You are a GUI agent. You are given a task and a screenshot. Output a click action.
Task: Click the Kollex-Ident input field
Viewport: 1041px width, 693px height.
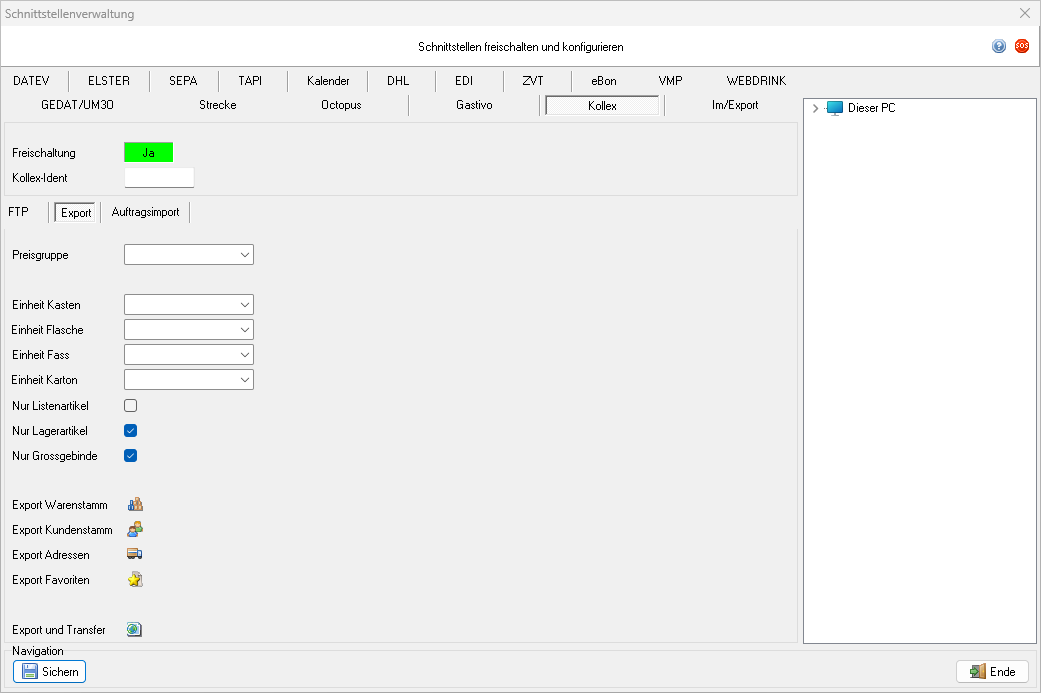point(158,178)
